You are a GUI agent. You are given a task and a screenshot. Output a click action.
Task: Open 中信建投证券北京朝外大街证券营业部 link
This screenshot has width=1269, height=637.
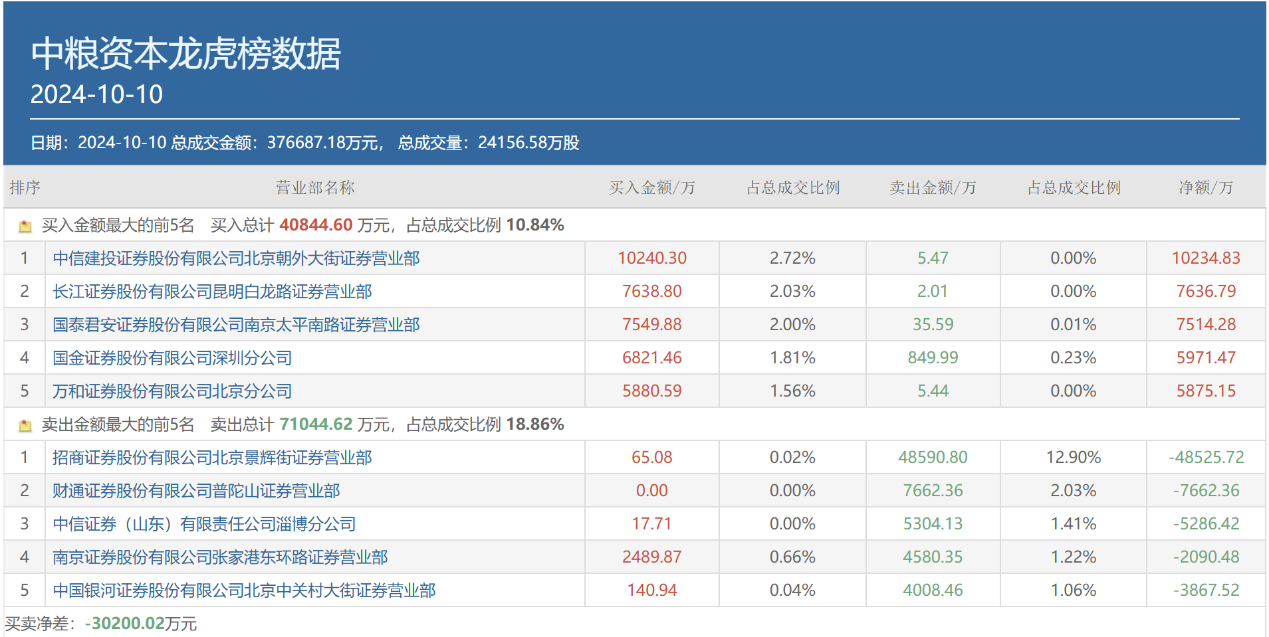pos(236,258)
